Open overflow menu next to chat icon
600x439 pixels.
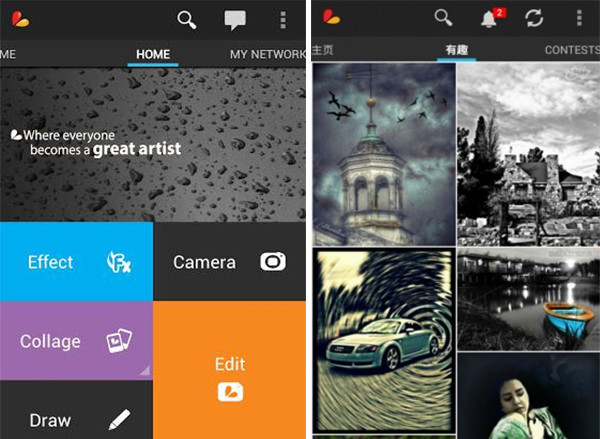pos(283,19)
